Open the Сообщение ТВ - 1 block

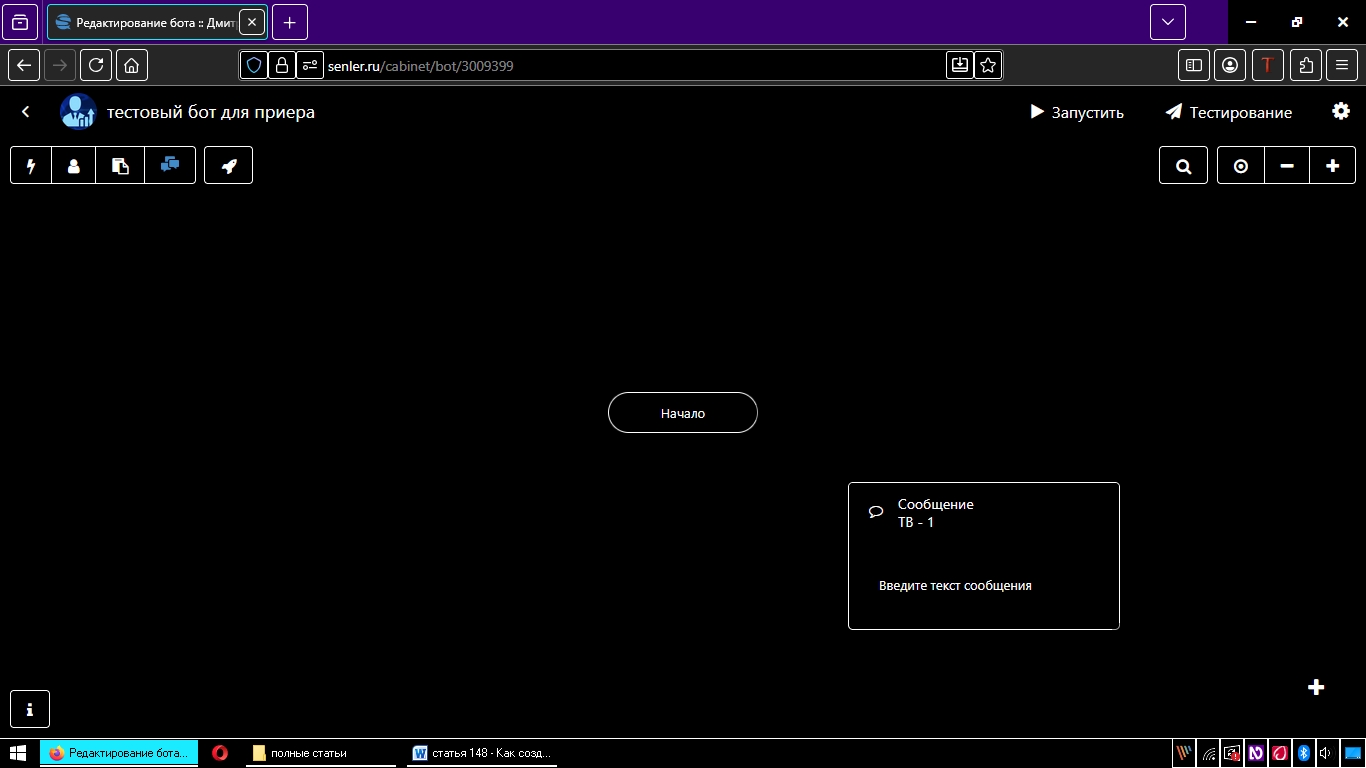pos(983,555)
